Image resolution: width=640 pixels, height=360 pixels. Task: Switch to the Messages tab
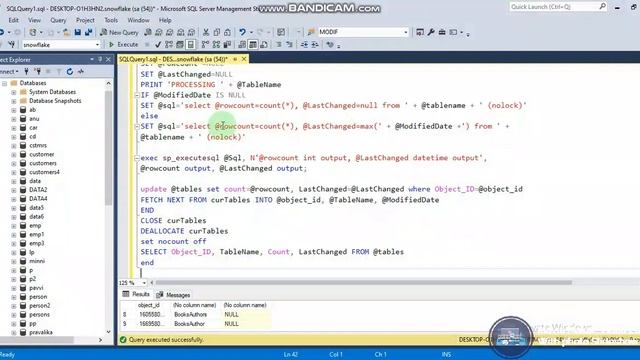coord(173,295)
